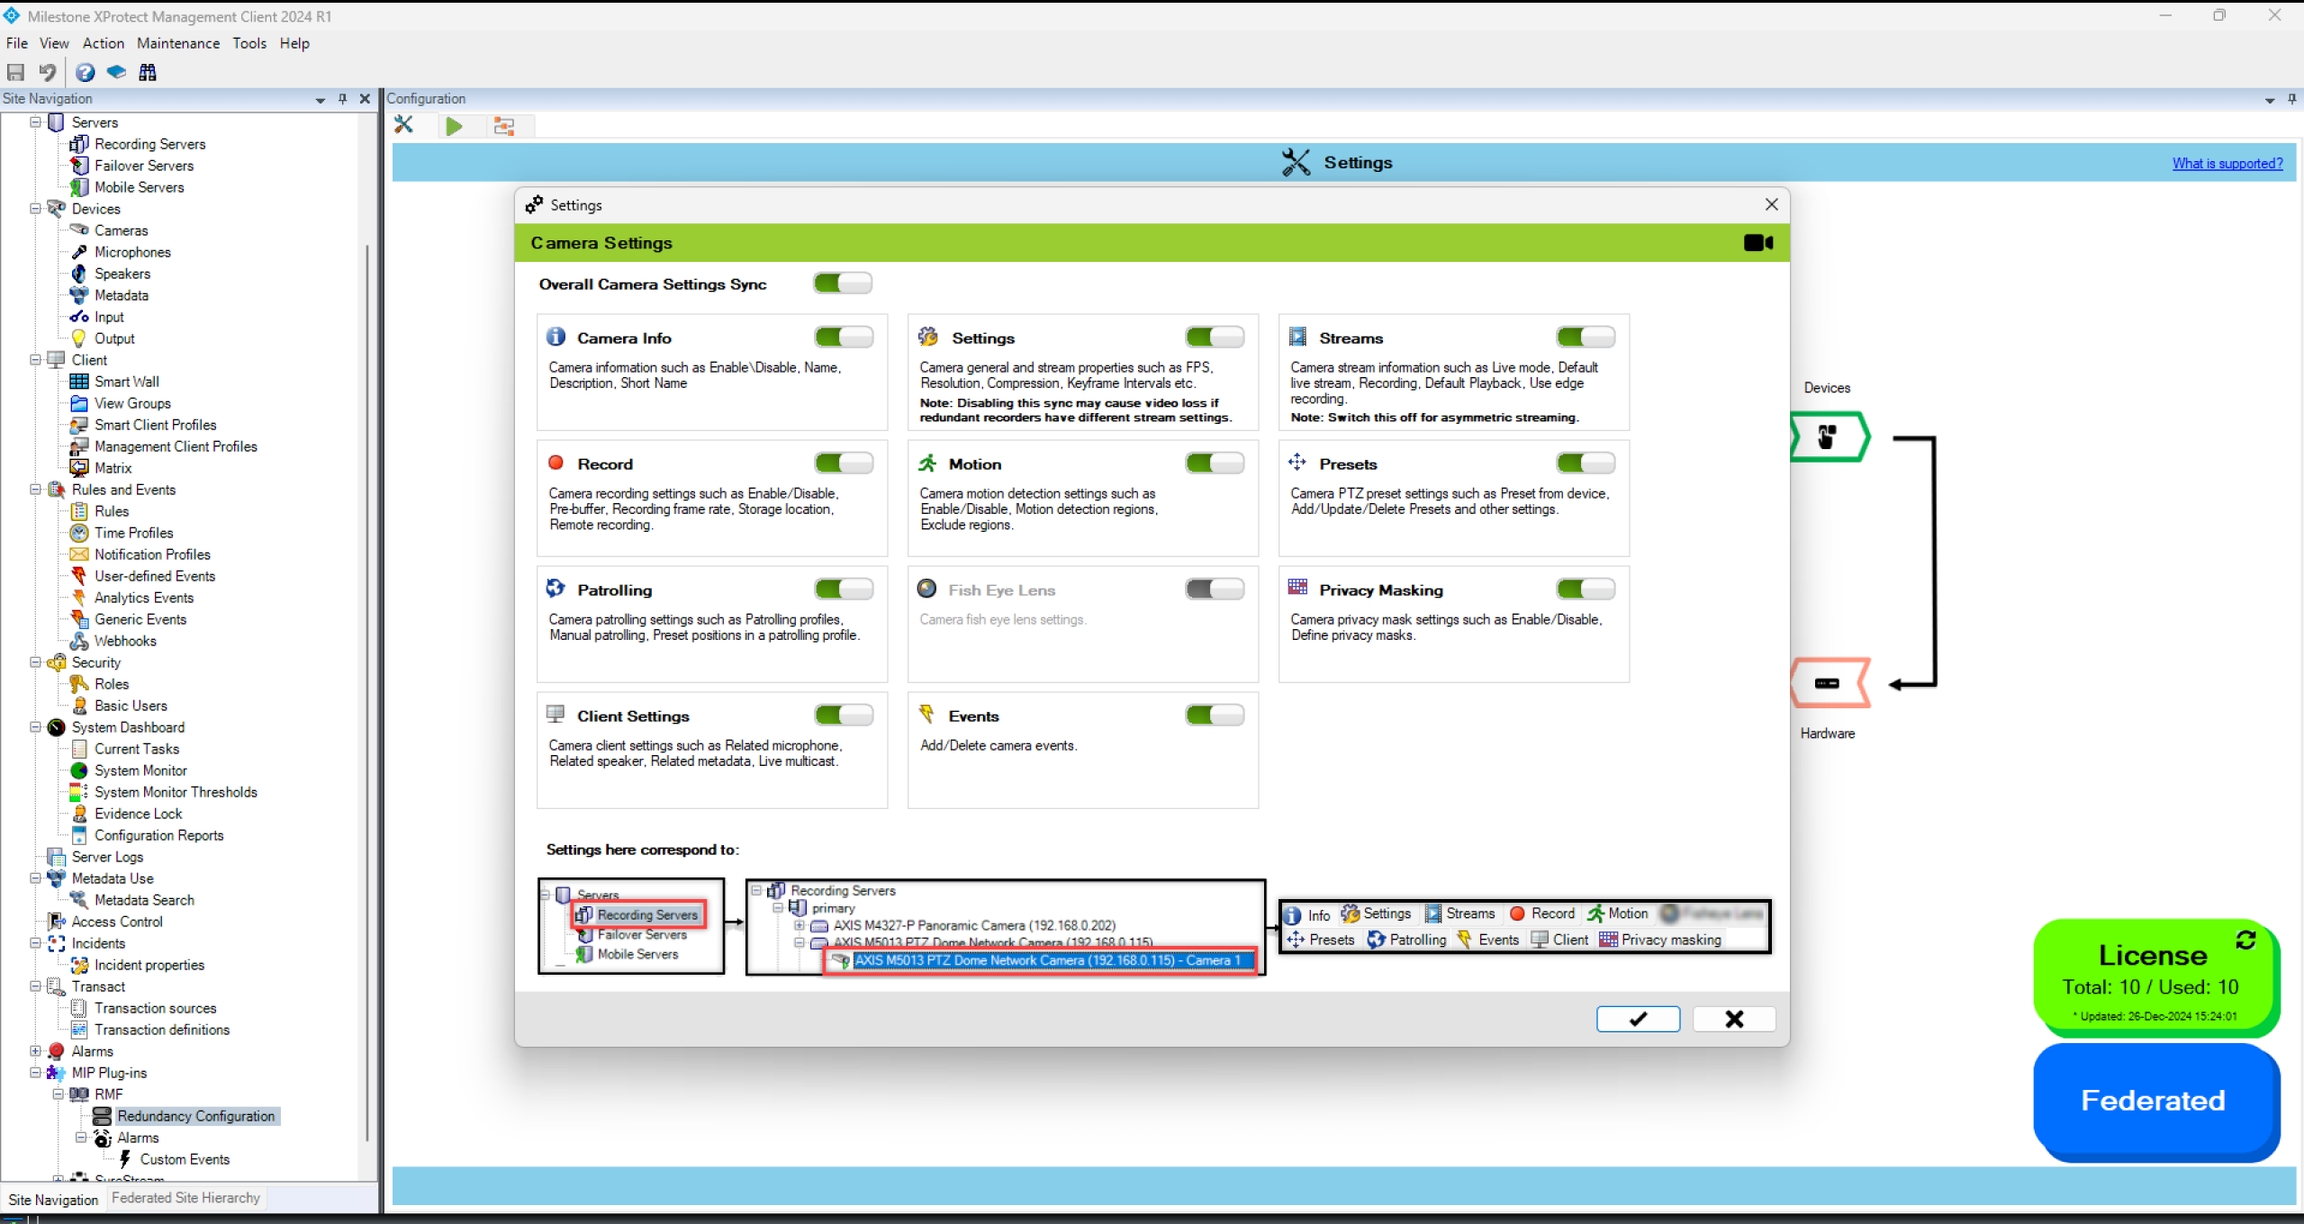Disable the Streams sync toggle
The image size is (2304, 1224).
pyautogui.click(x=1585, y=338)
